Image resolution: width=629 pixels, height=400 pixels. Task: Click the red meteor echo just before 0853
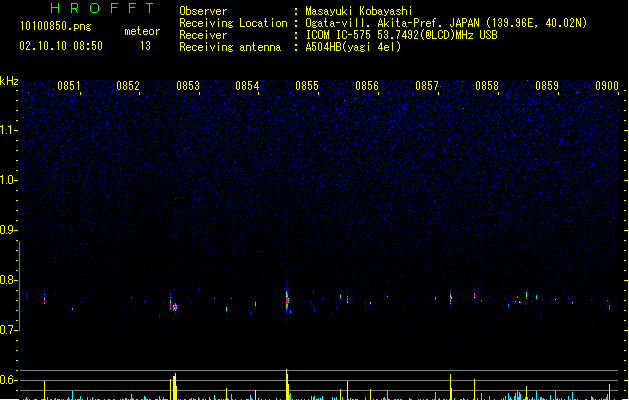click(175, 307)
